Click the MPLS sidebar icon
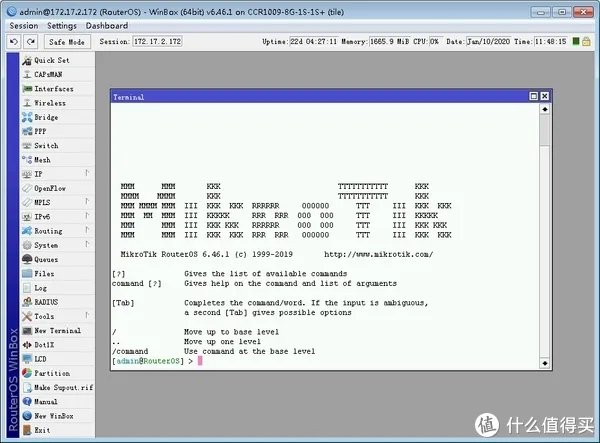Screen dimensions: 600x443 27,202
